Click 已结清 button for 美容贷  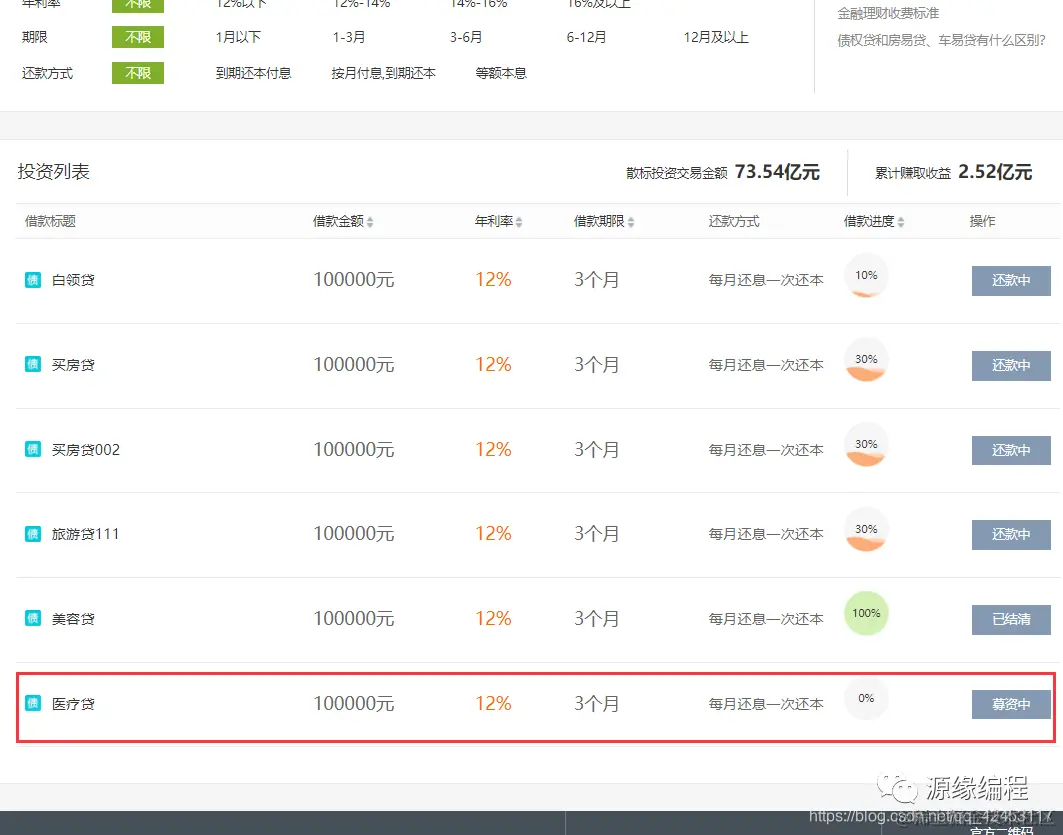pyautogui.click(x=1011, y=619)
